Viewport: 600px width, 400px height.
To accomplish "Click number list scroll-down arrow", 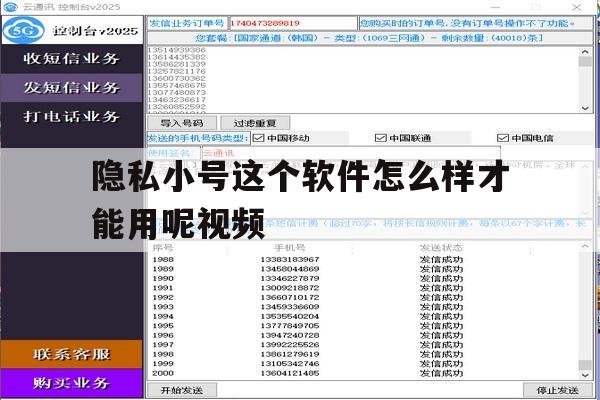I will tap(585, 108).
